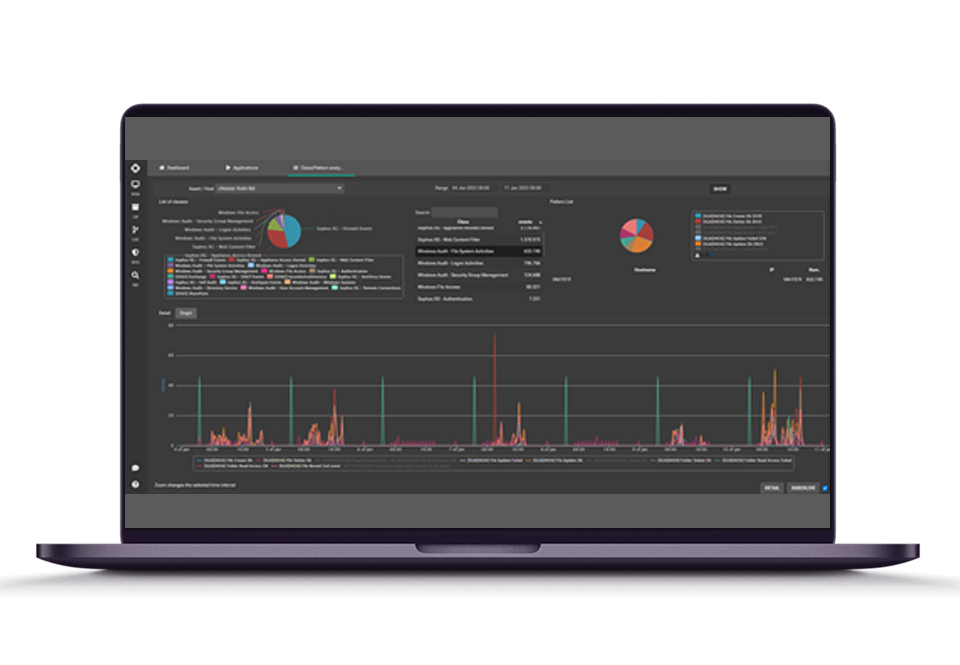Click the SHOW button

[x=720, y=189]
